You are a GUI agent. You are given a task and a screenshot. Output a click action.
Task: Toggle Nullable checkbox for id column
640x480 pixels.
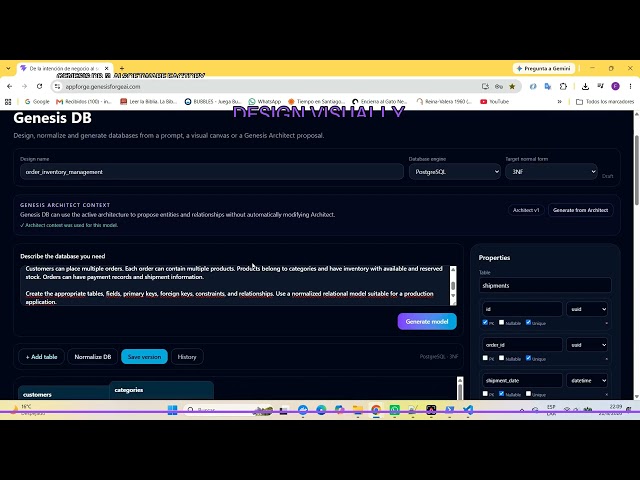pyautogui.click(x=502, y=322)
